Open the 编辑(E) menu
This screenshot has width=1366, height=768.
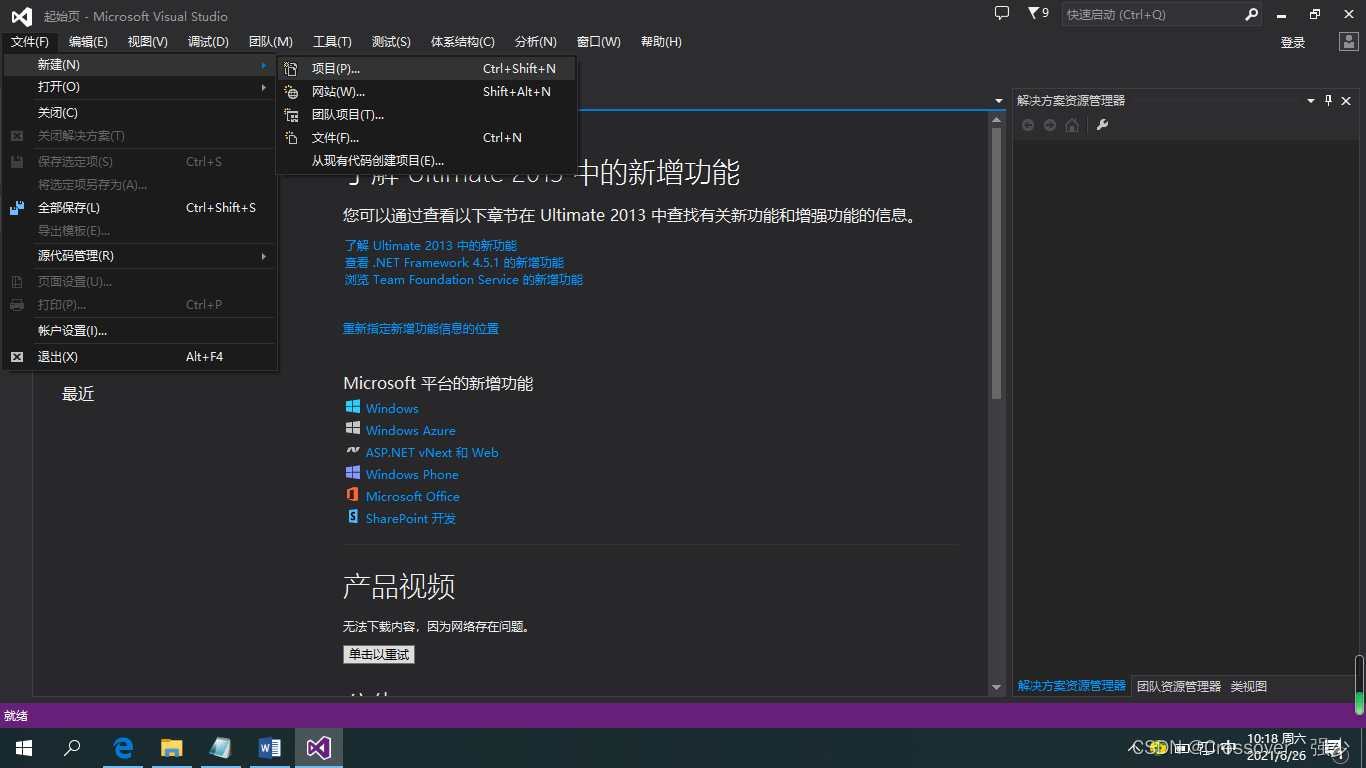[88, 42]
